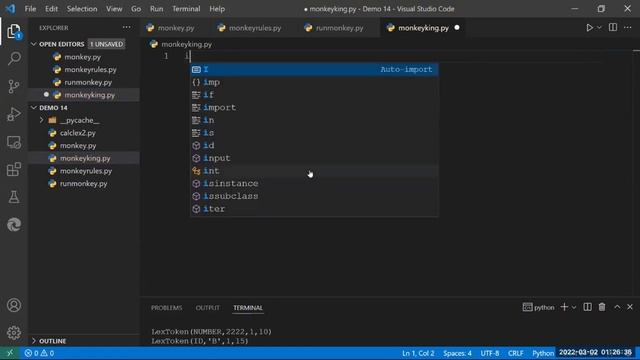Choose 'import' from the autocomplete list
This screenshot has height=360, width=640.
point(314,107)
